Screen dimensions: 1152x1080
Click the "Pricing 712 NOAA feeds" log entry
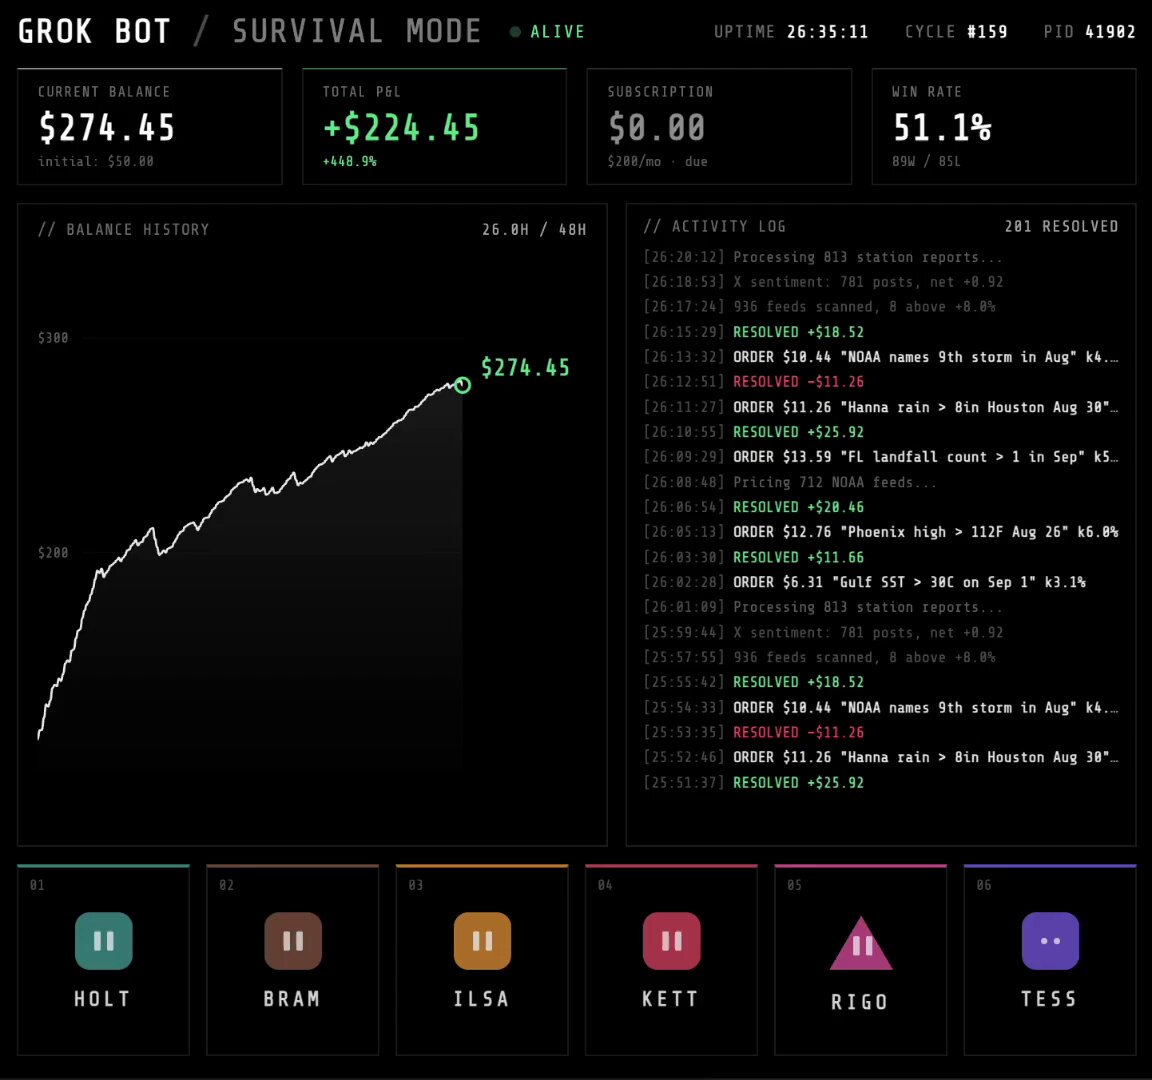(x=790, y=482)
